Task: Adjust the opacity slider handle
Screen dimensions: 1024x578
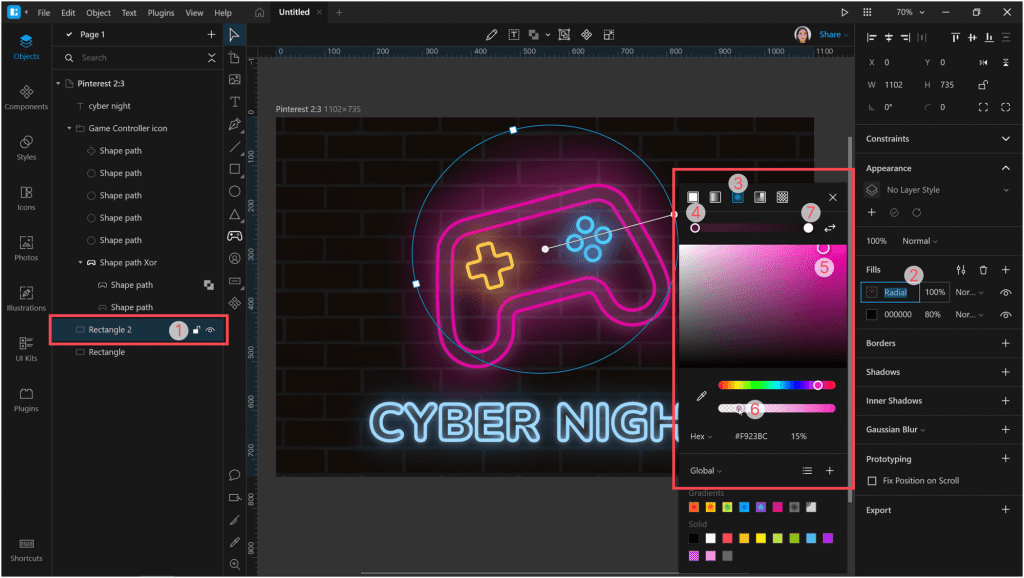Action: point(739,409)
